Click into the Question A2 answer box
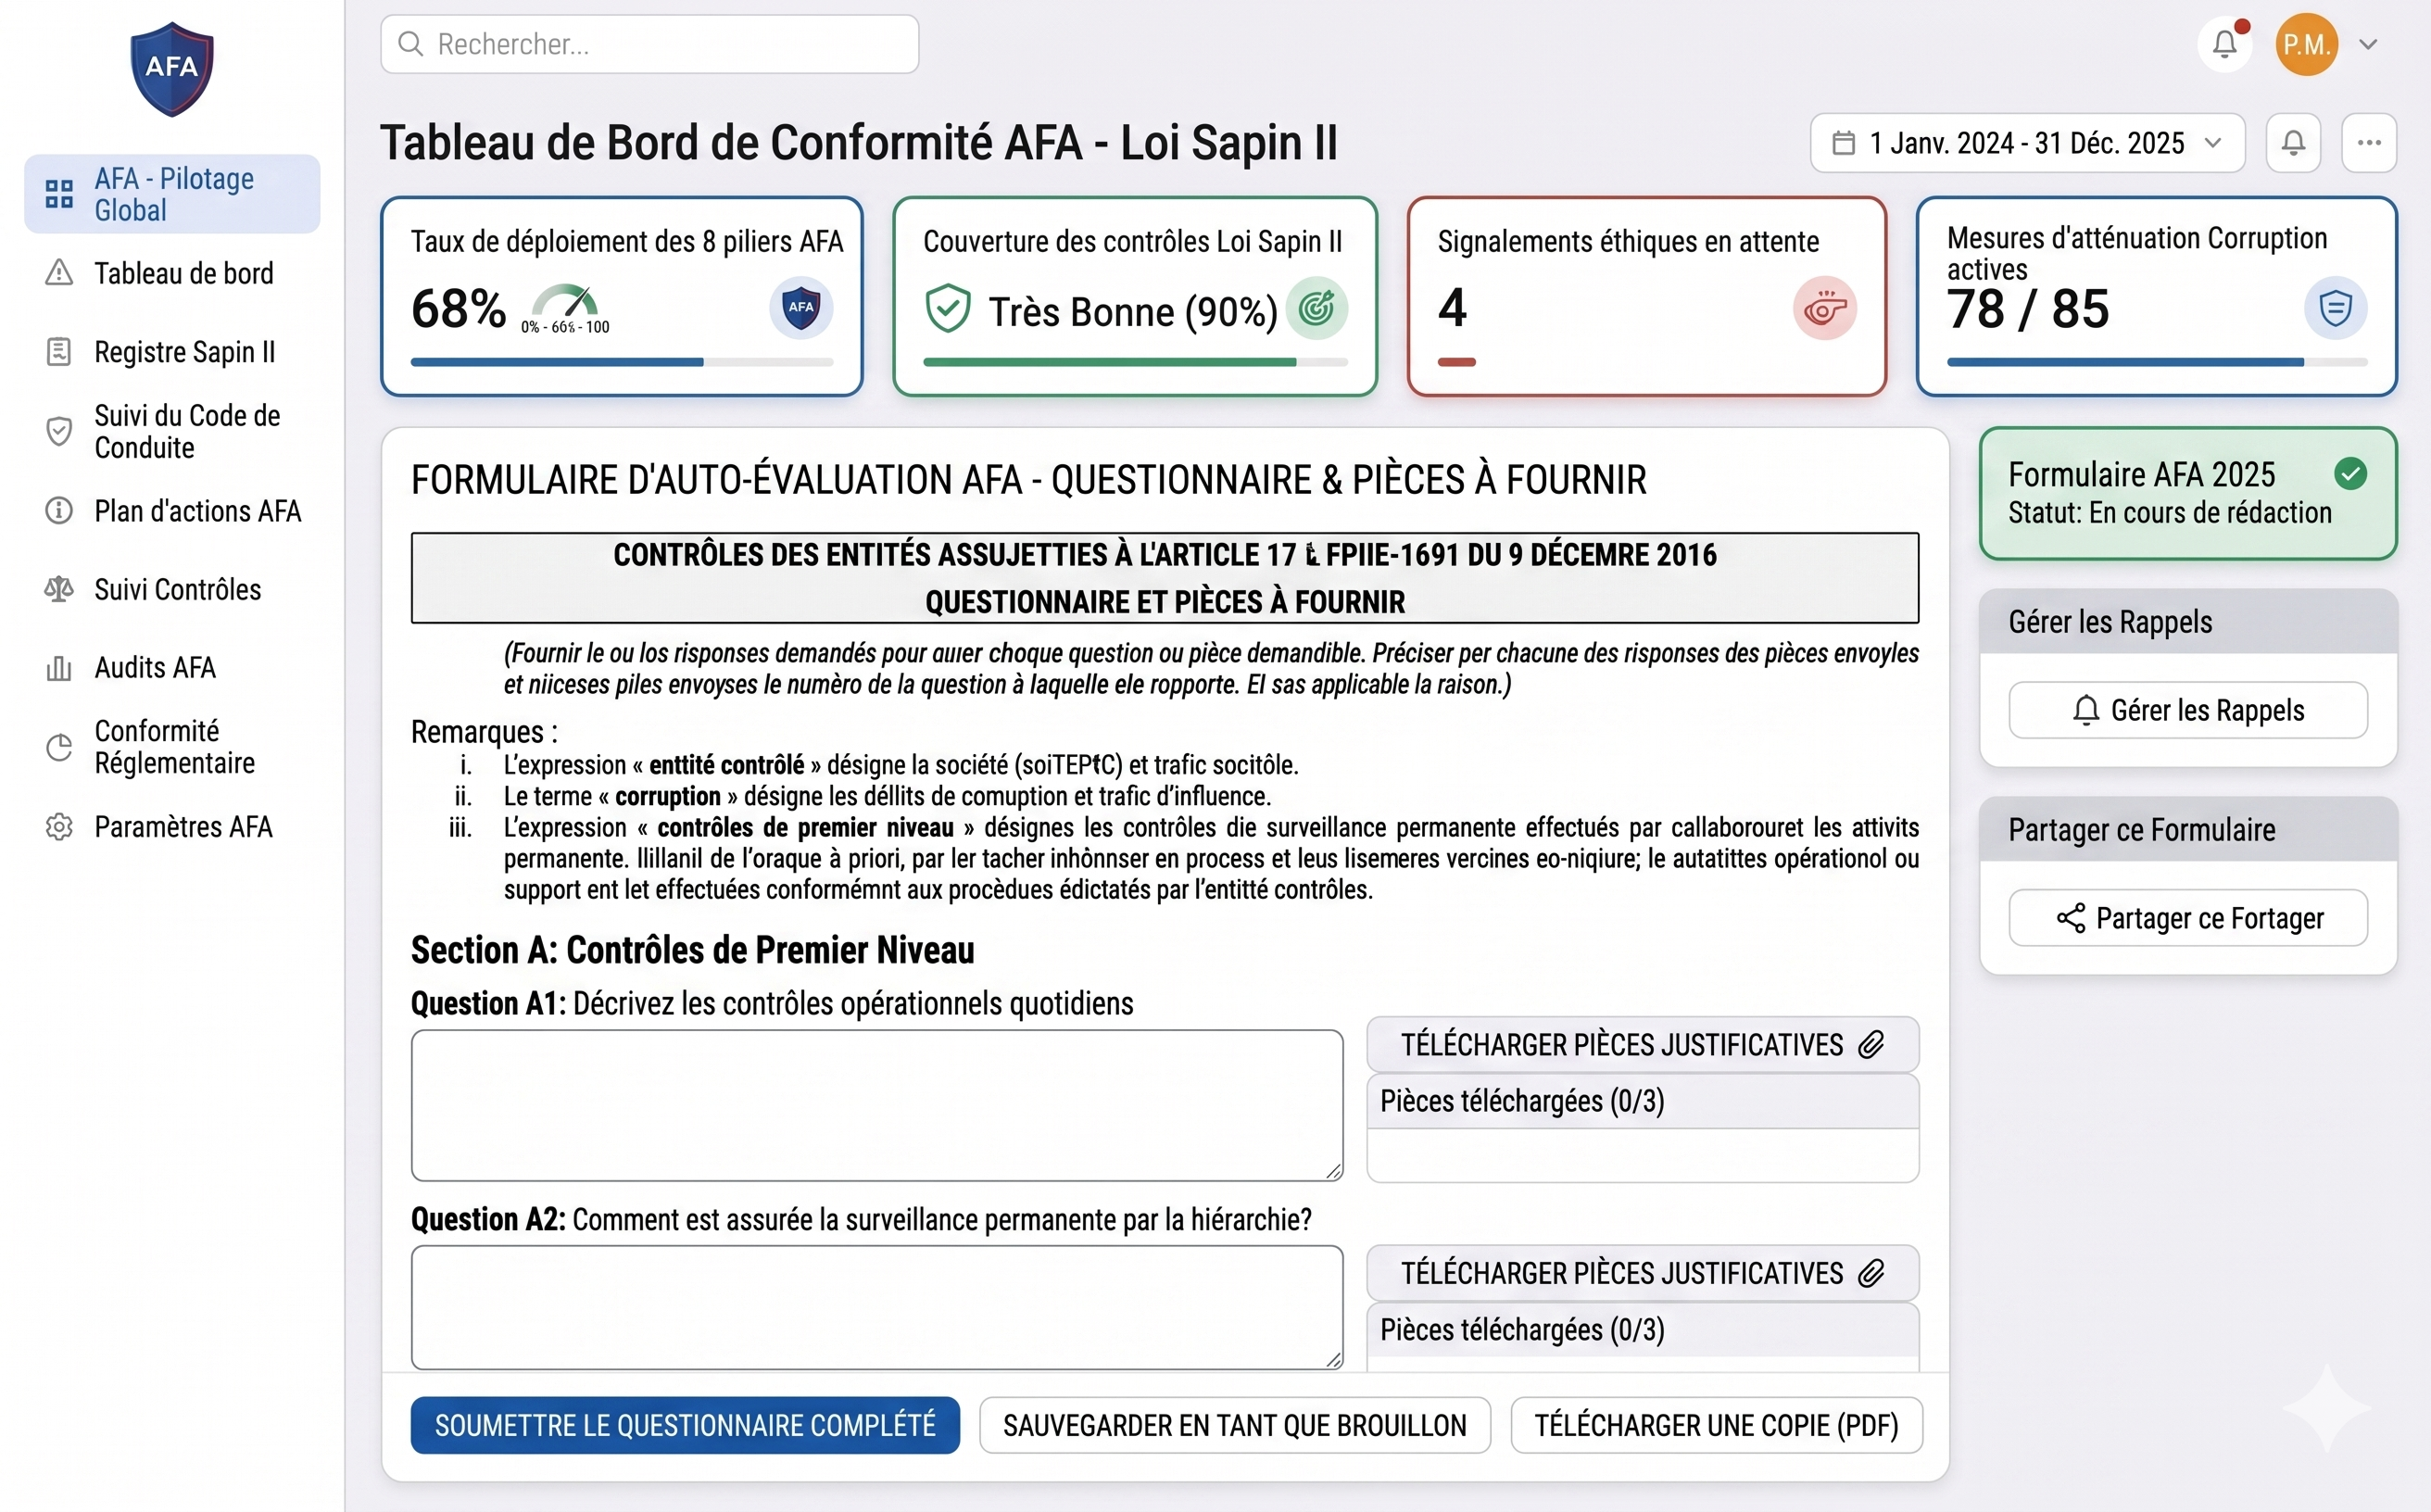 pyautogui.click(x=877, y=1307)
